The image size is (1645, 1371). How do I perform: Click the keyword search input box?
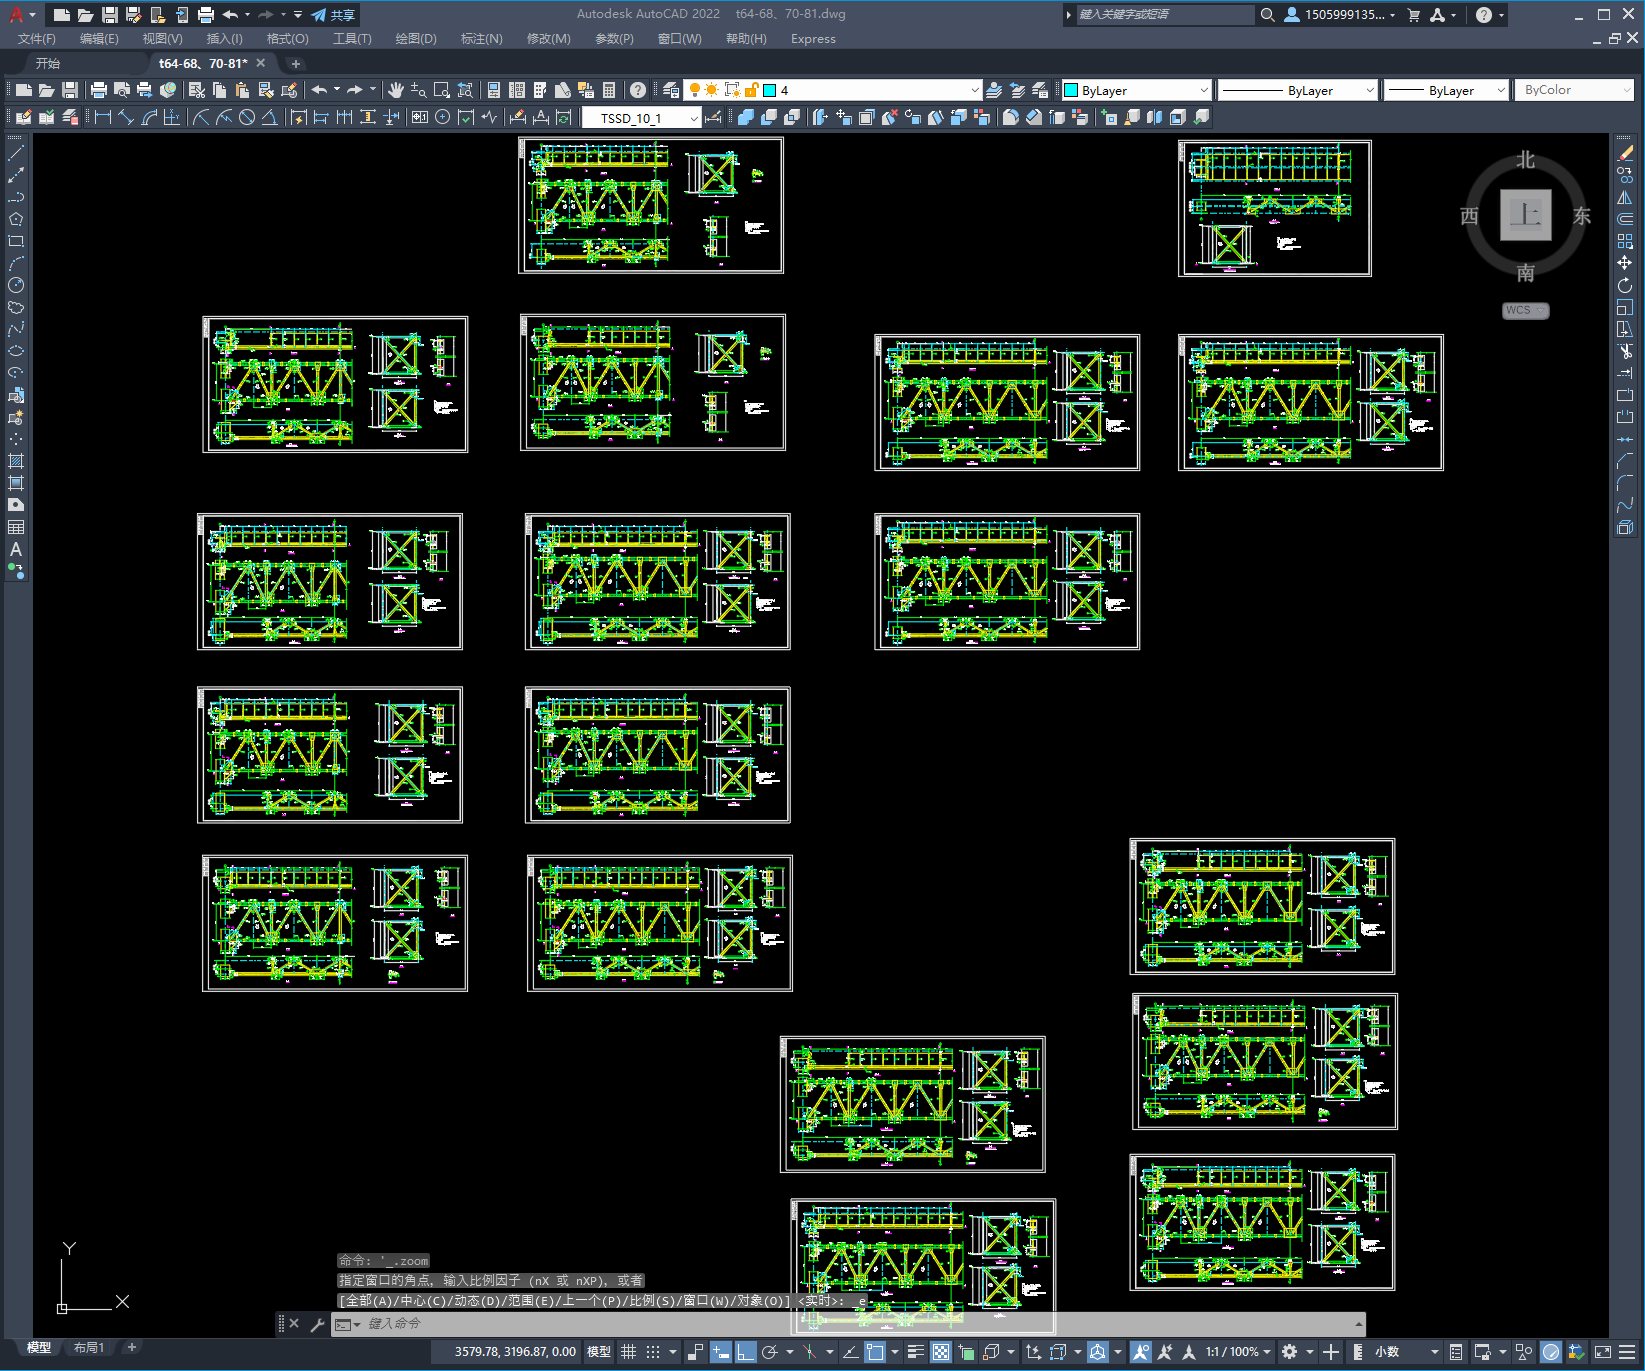(x=1165, y=15)
